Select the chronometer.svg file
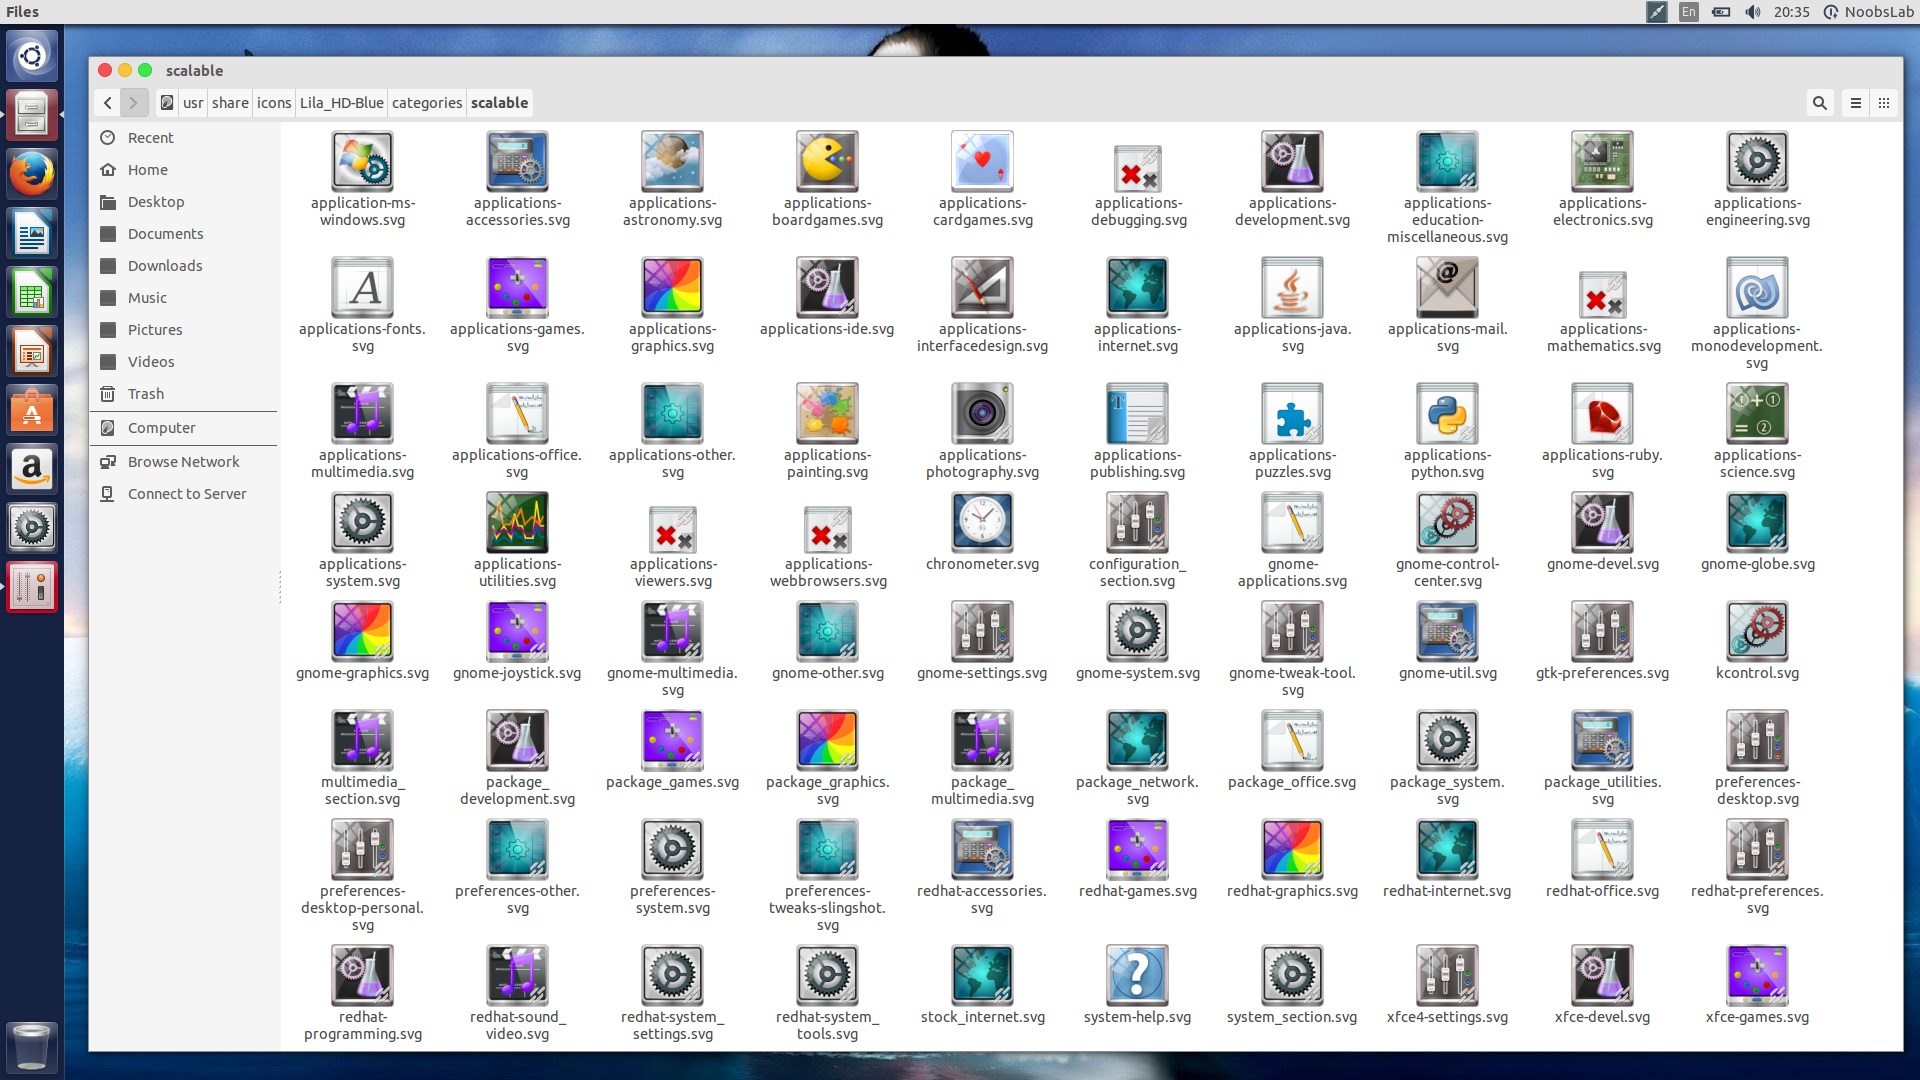Image resolution: width=1920 pixels, height=1080 pixels. pos(982,523)
